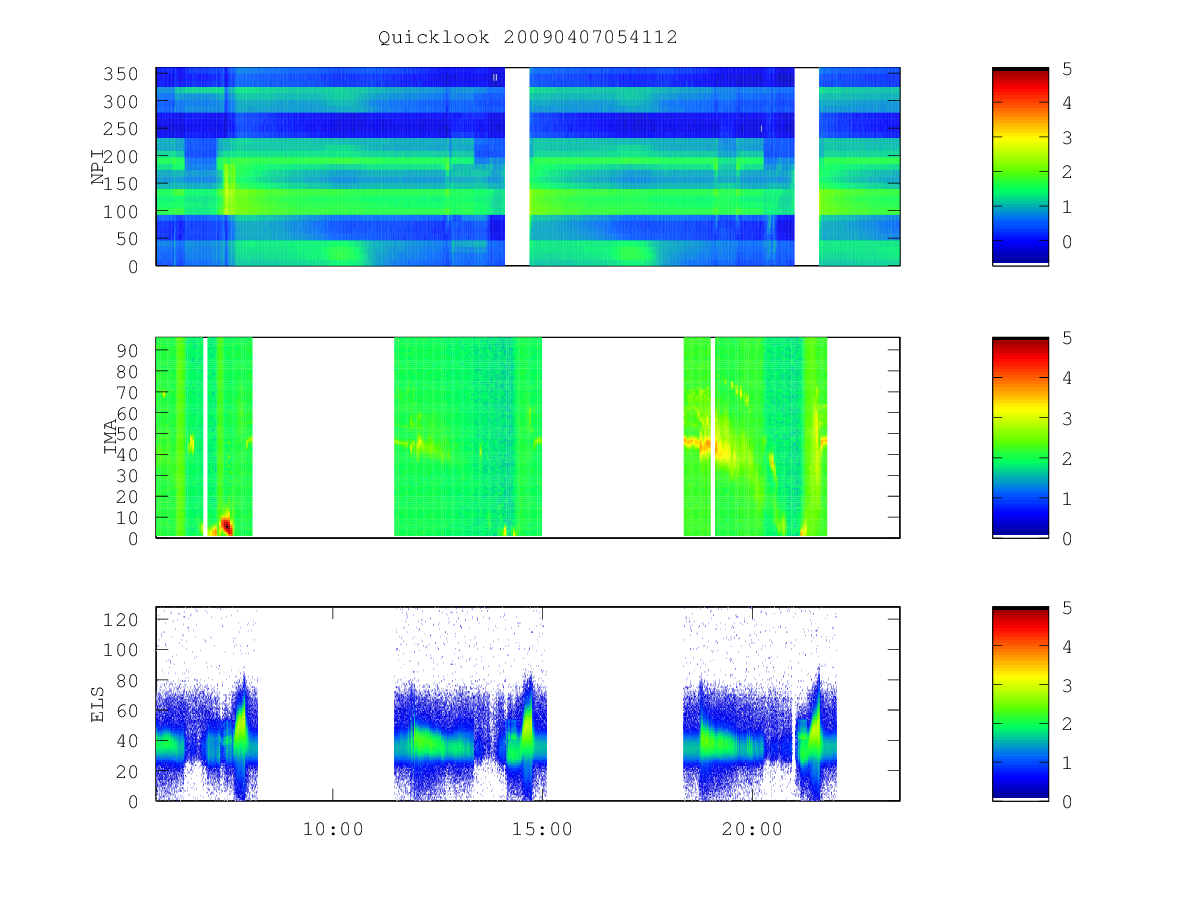Click the 5 label on IMA colorbar
Screen dimensions: 1200x900
click(1067, 338)
